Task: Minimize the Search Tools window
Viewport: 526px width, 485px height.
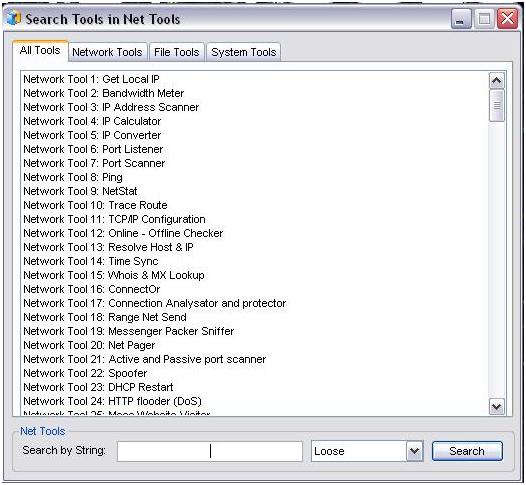Action: point(461,19)
